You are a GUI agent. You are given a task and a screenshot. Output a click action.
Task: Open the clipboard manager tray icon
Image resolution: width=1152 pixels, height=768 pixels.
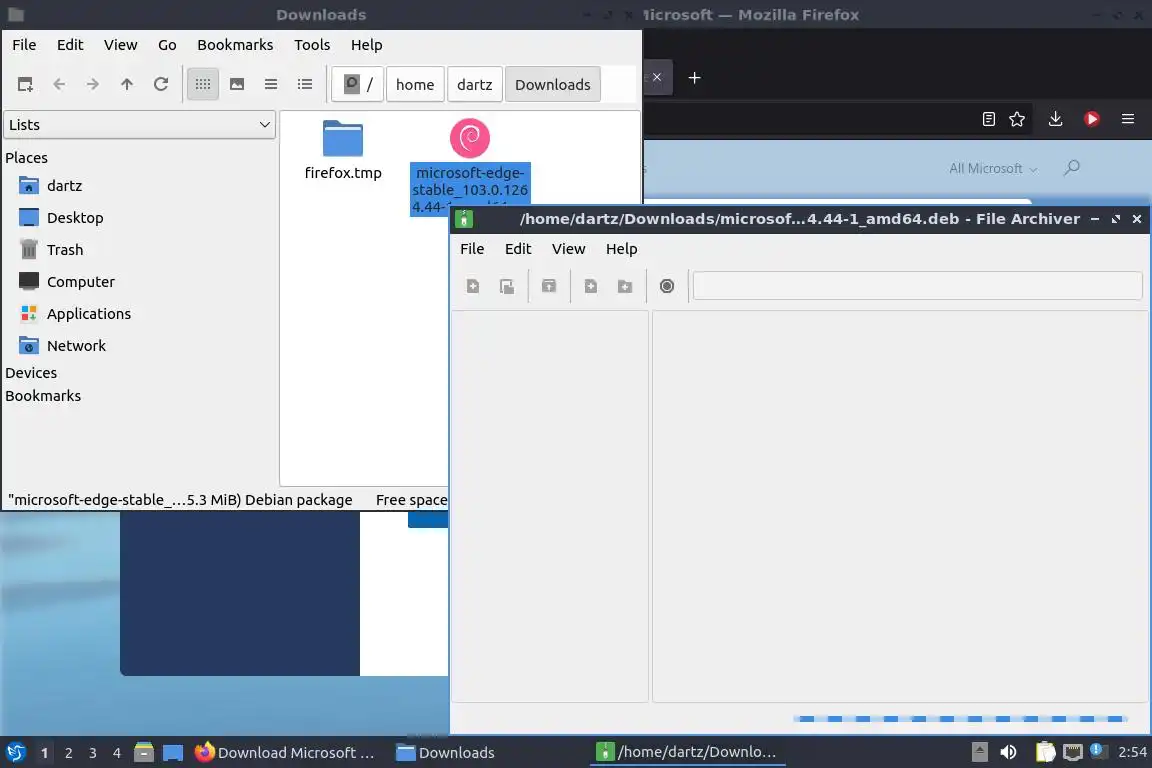point(1045,752)
